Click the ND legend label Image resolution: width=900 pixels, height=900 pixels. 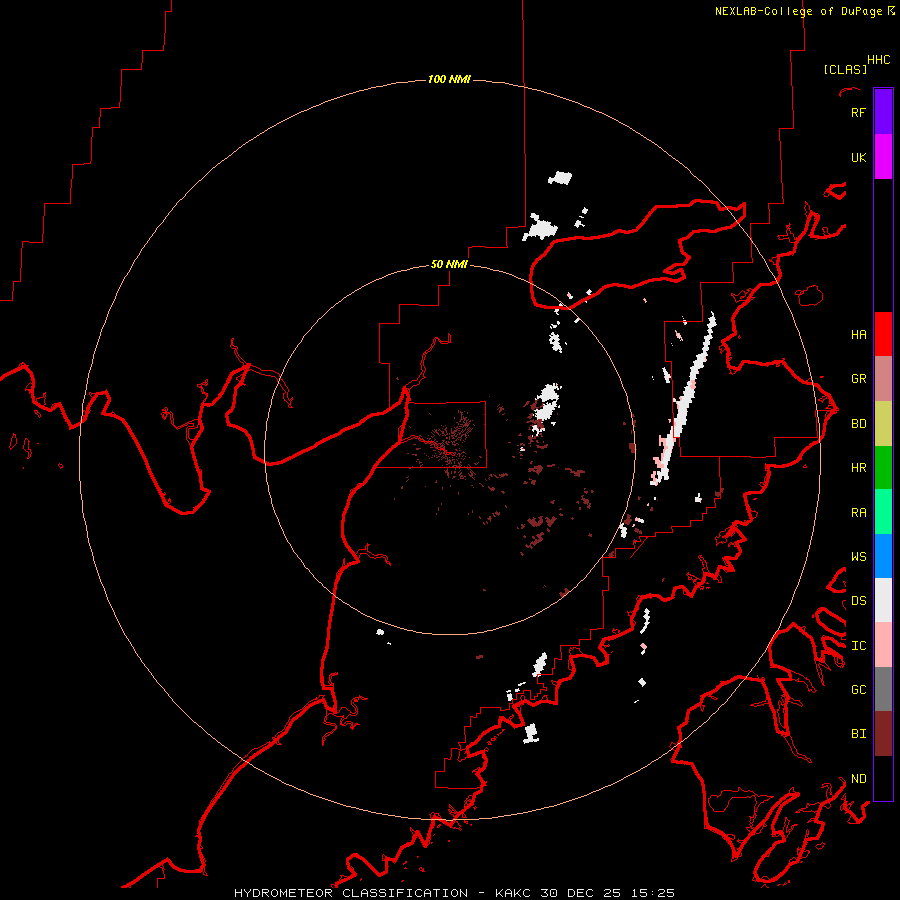click(858, 779)
